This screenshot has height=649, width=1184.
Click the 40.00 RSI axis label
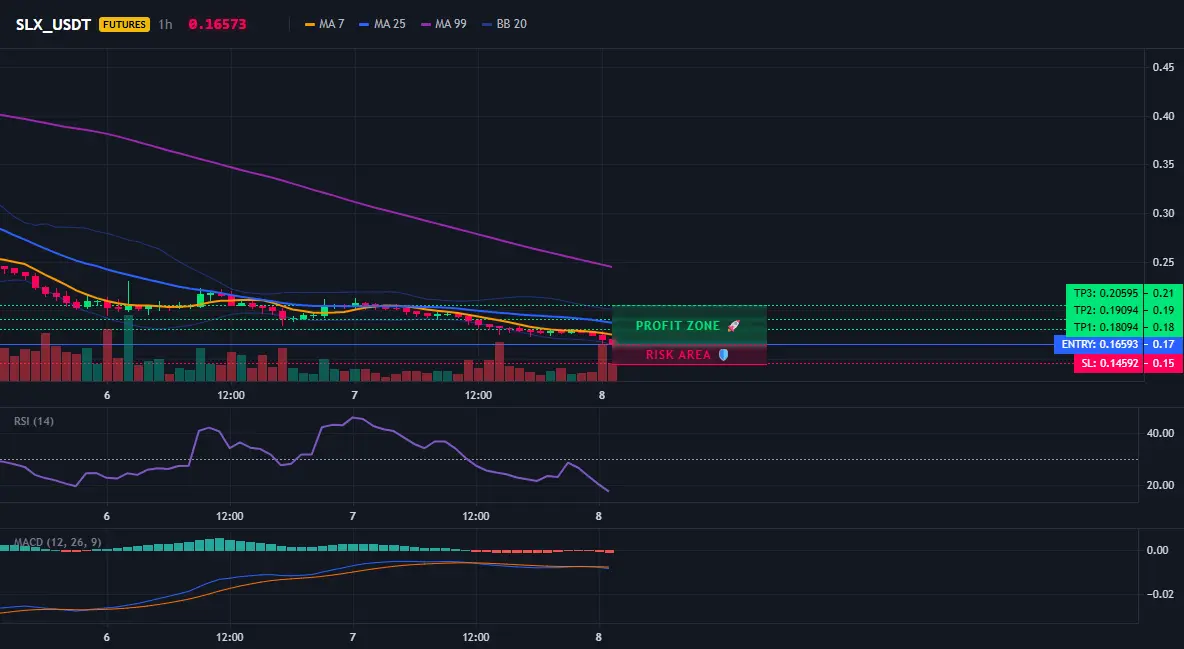[x=1161, y=433]
